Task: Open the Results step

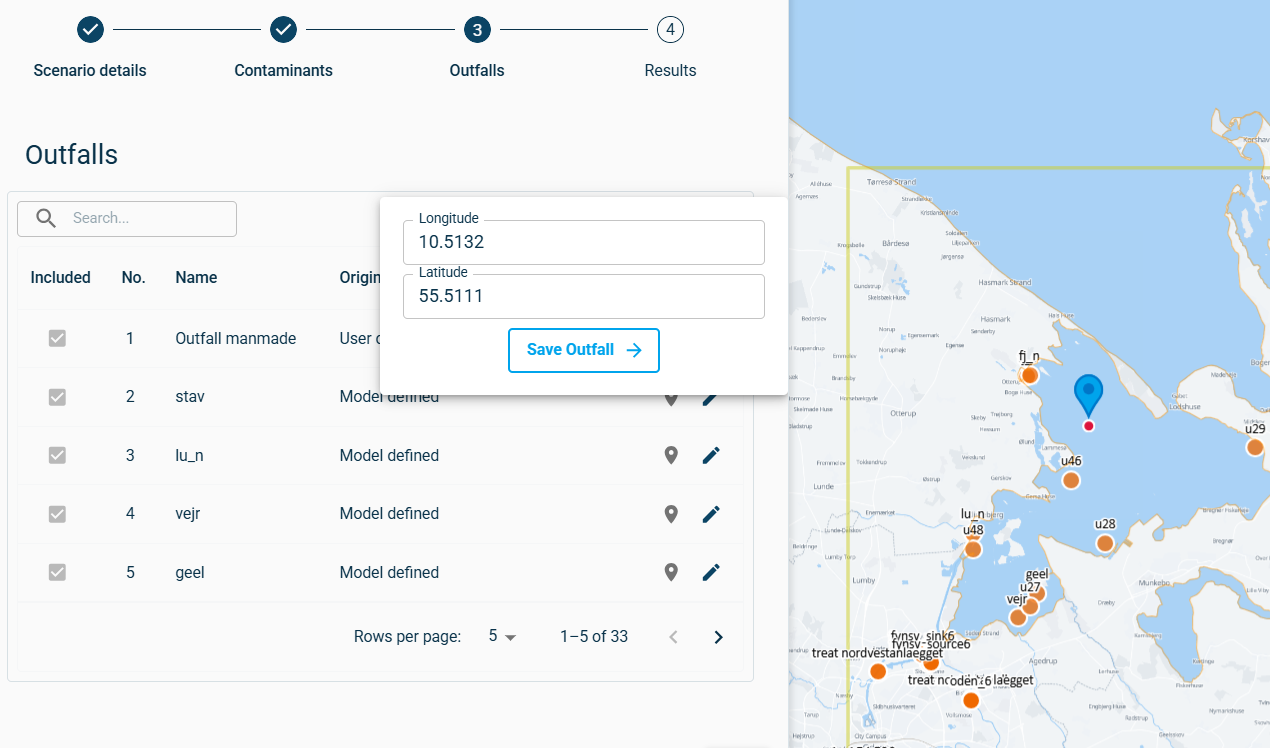Action: click(x=670, y=30)
